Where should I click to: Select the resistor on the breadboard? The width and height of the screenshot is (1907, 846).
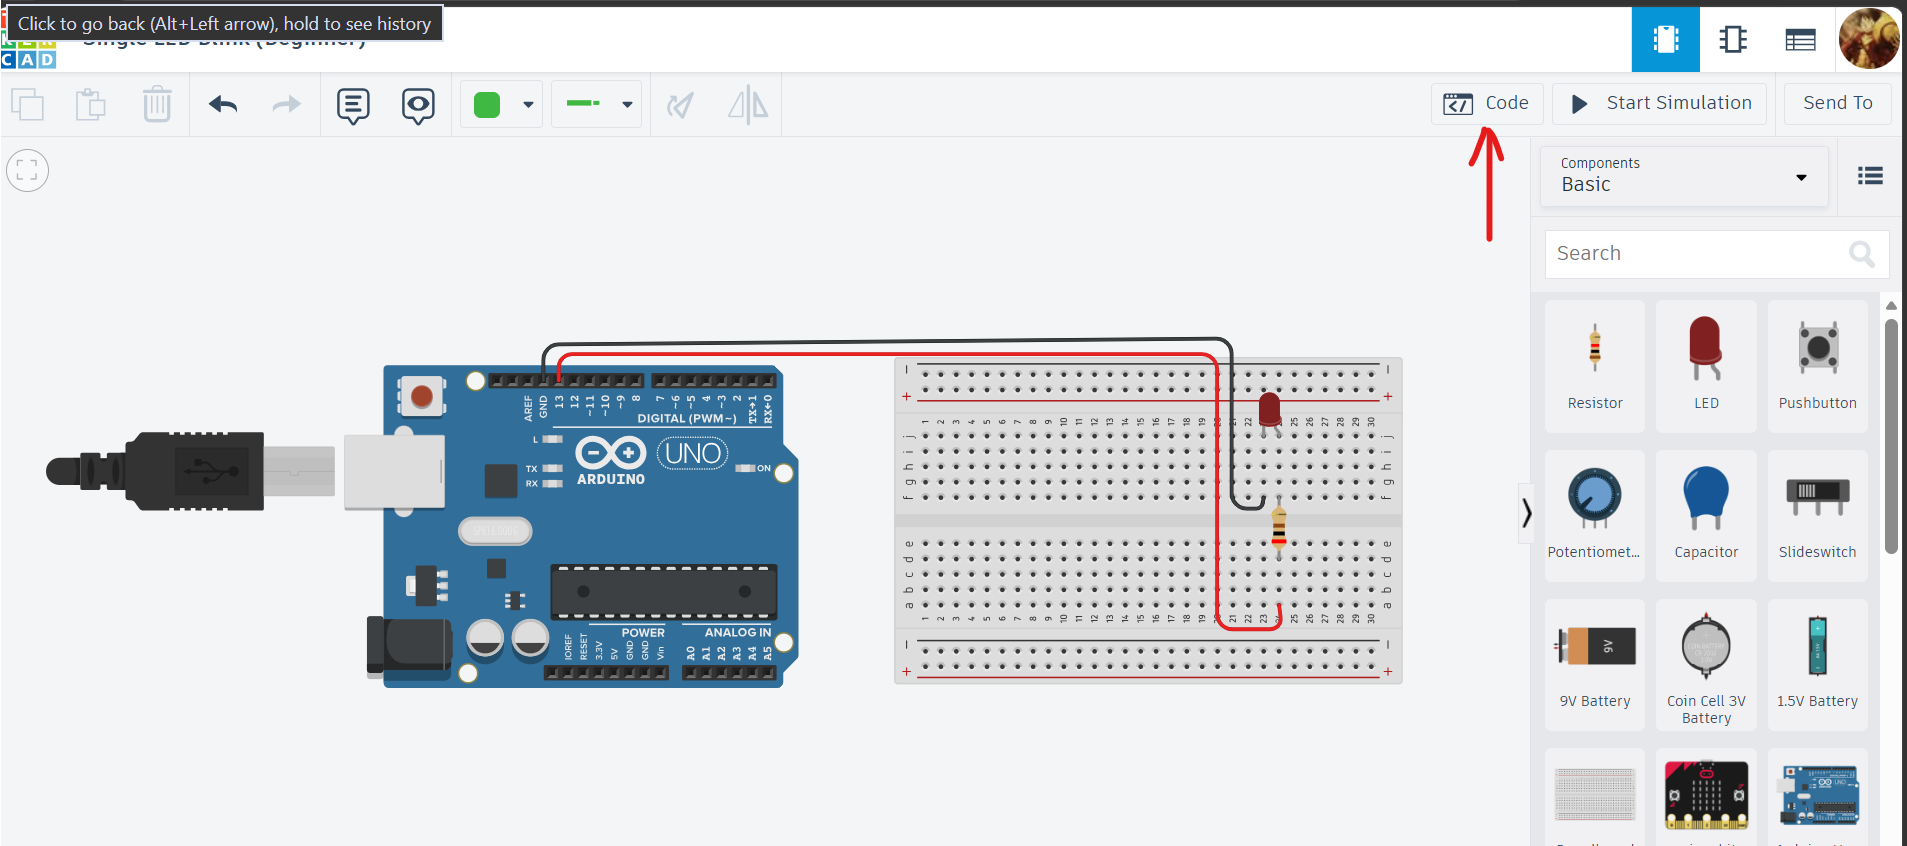tap(1279, 525)
